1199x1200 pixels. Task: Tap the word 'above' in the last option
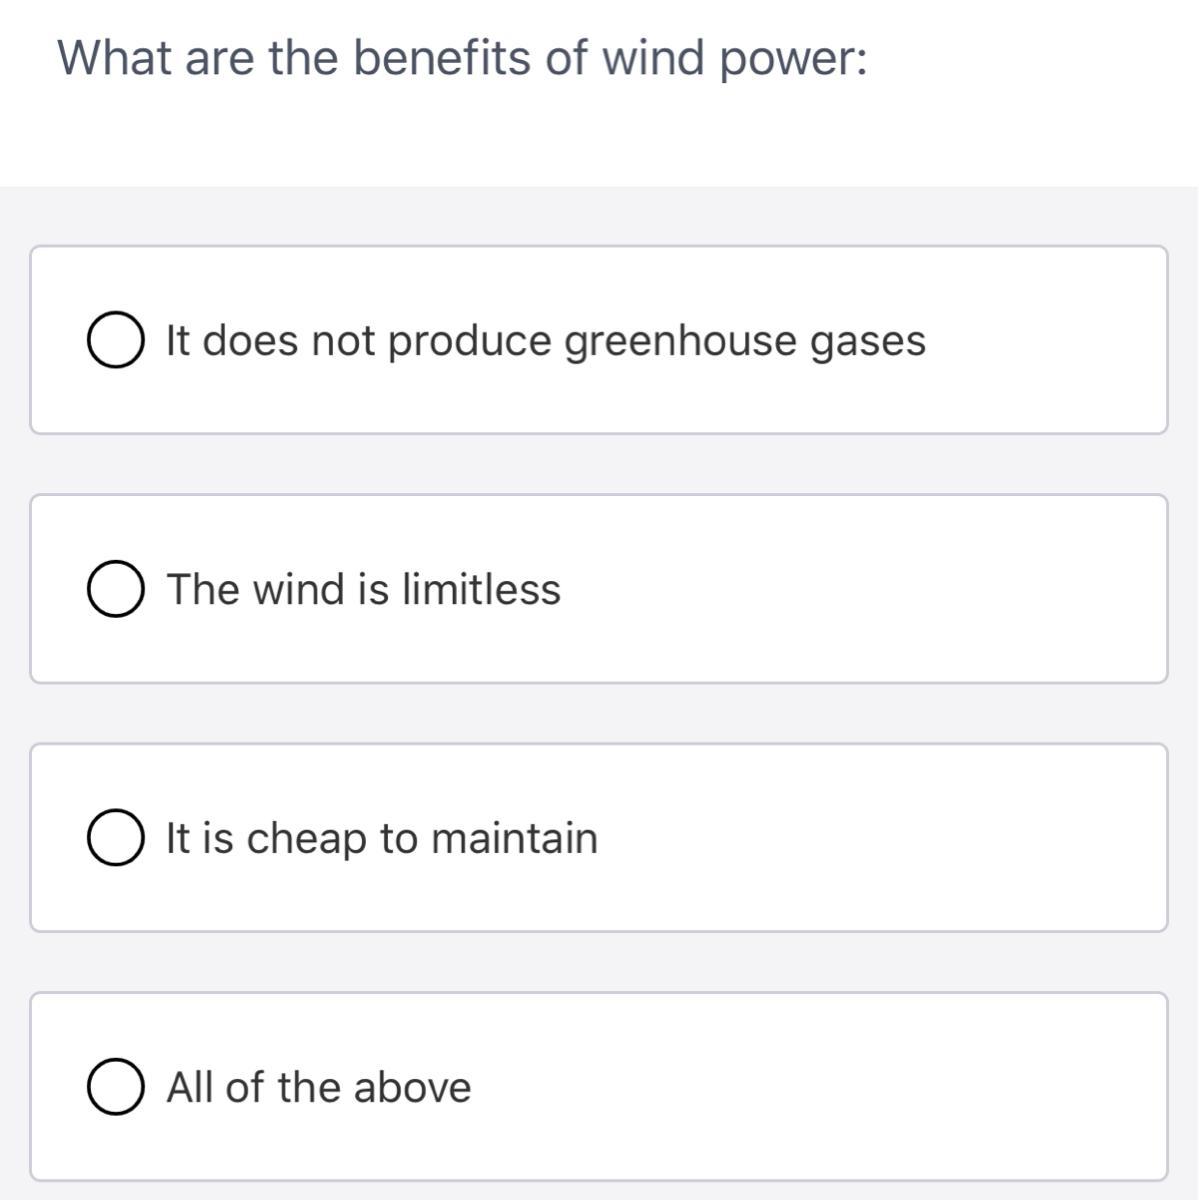click(x=411, y=1087)
